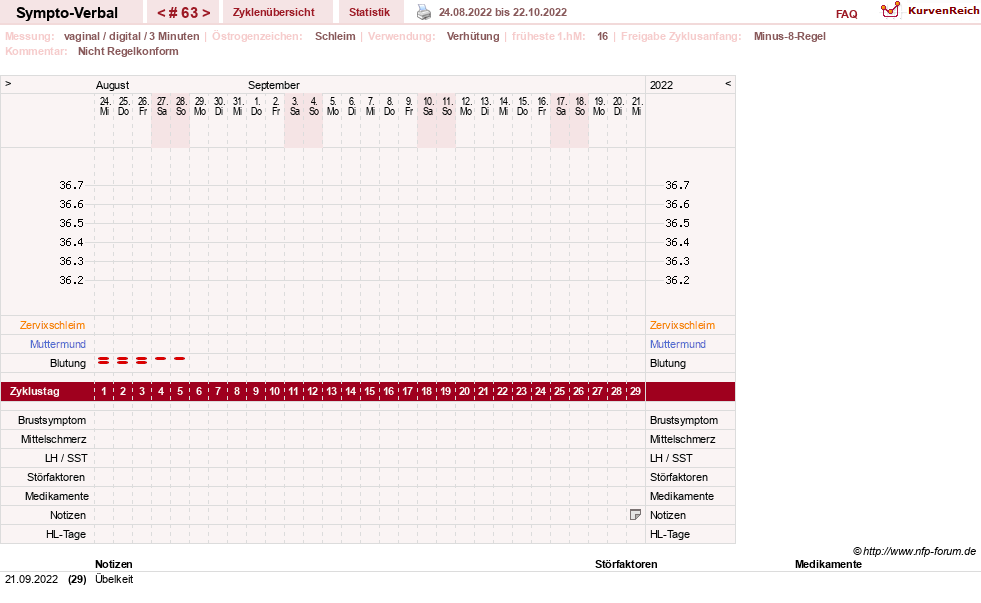
Task: Open the note icon on cycle day 29
Action: tap(635, 515)
